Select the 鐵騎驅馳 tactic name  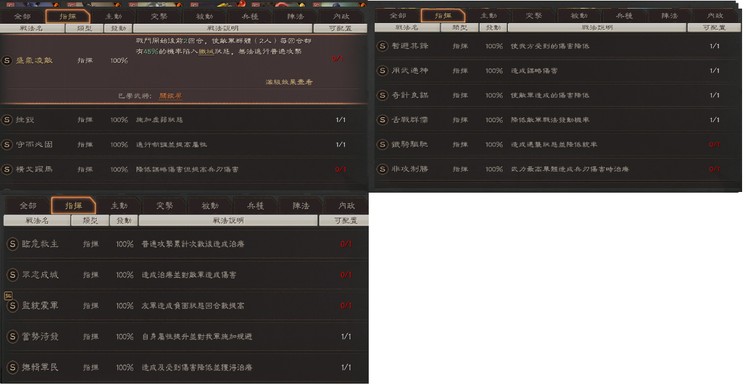click(410, 144)
